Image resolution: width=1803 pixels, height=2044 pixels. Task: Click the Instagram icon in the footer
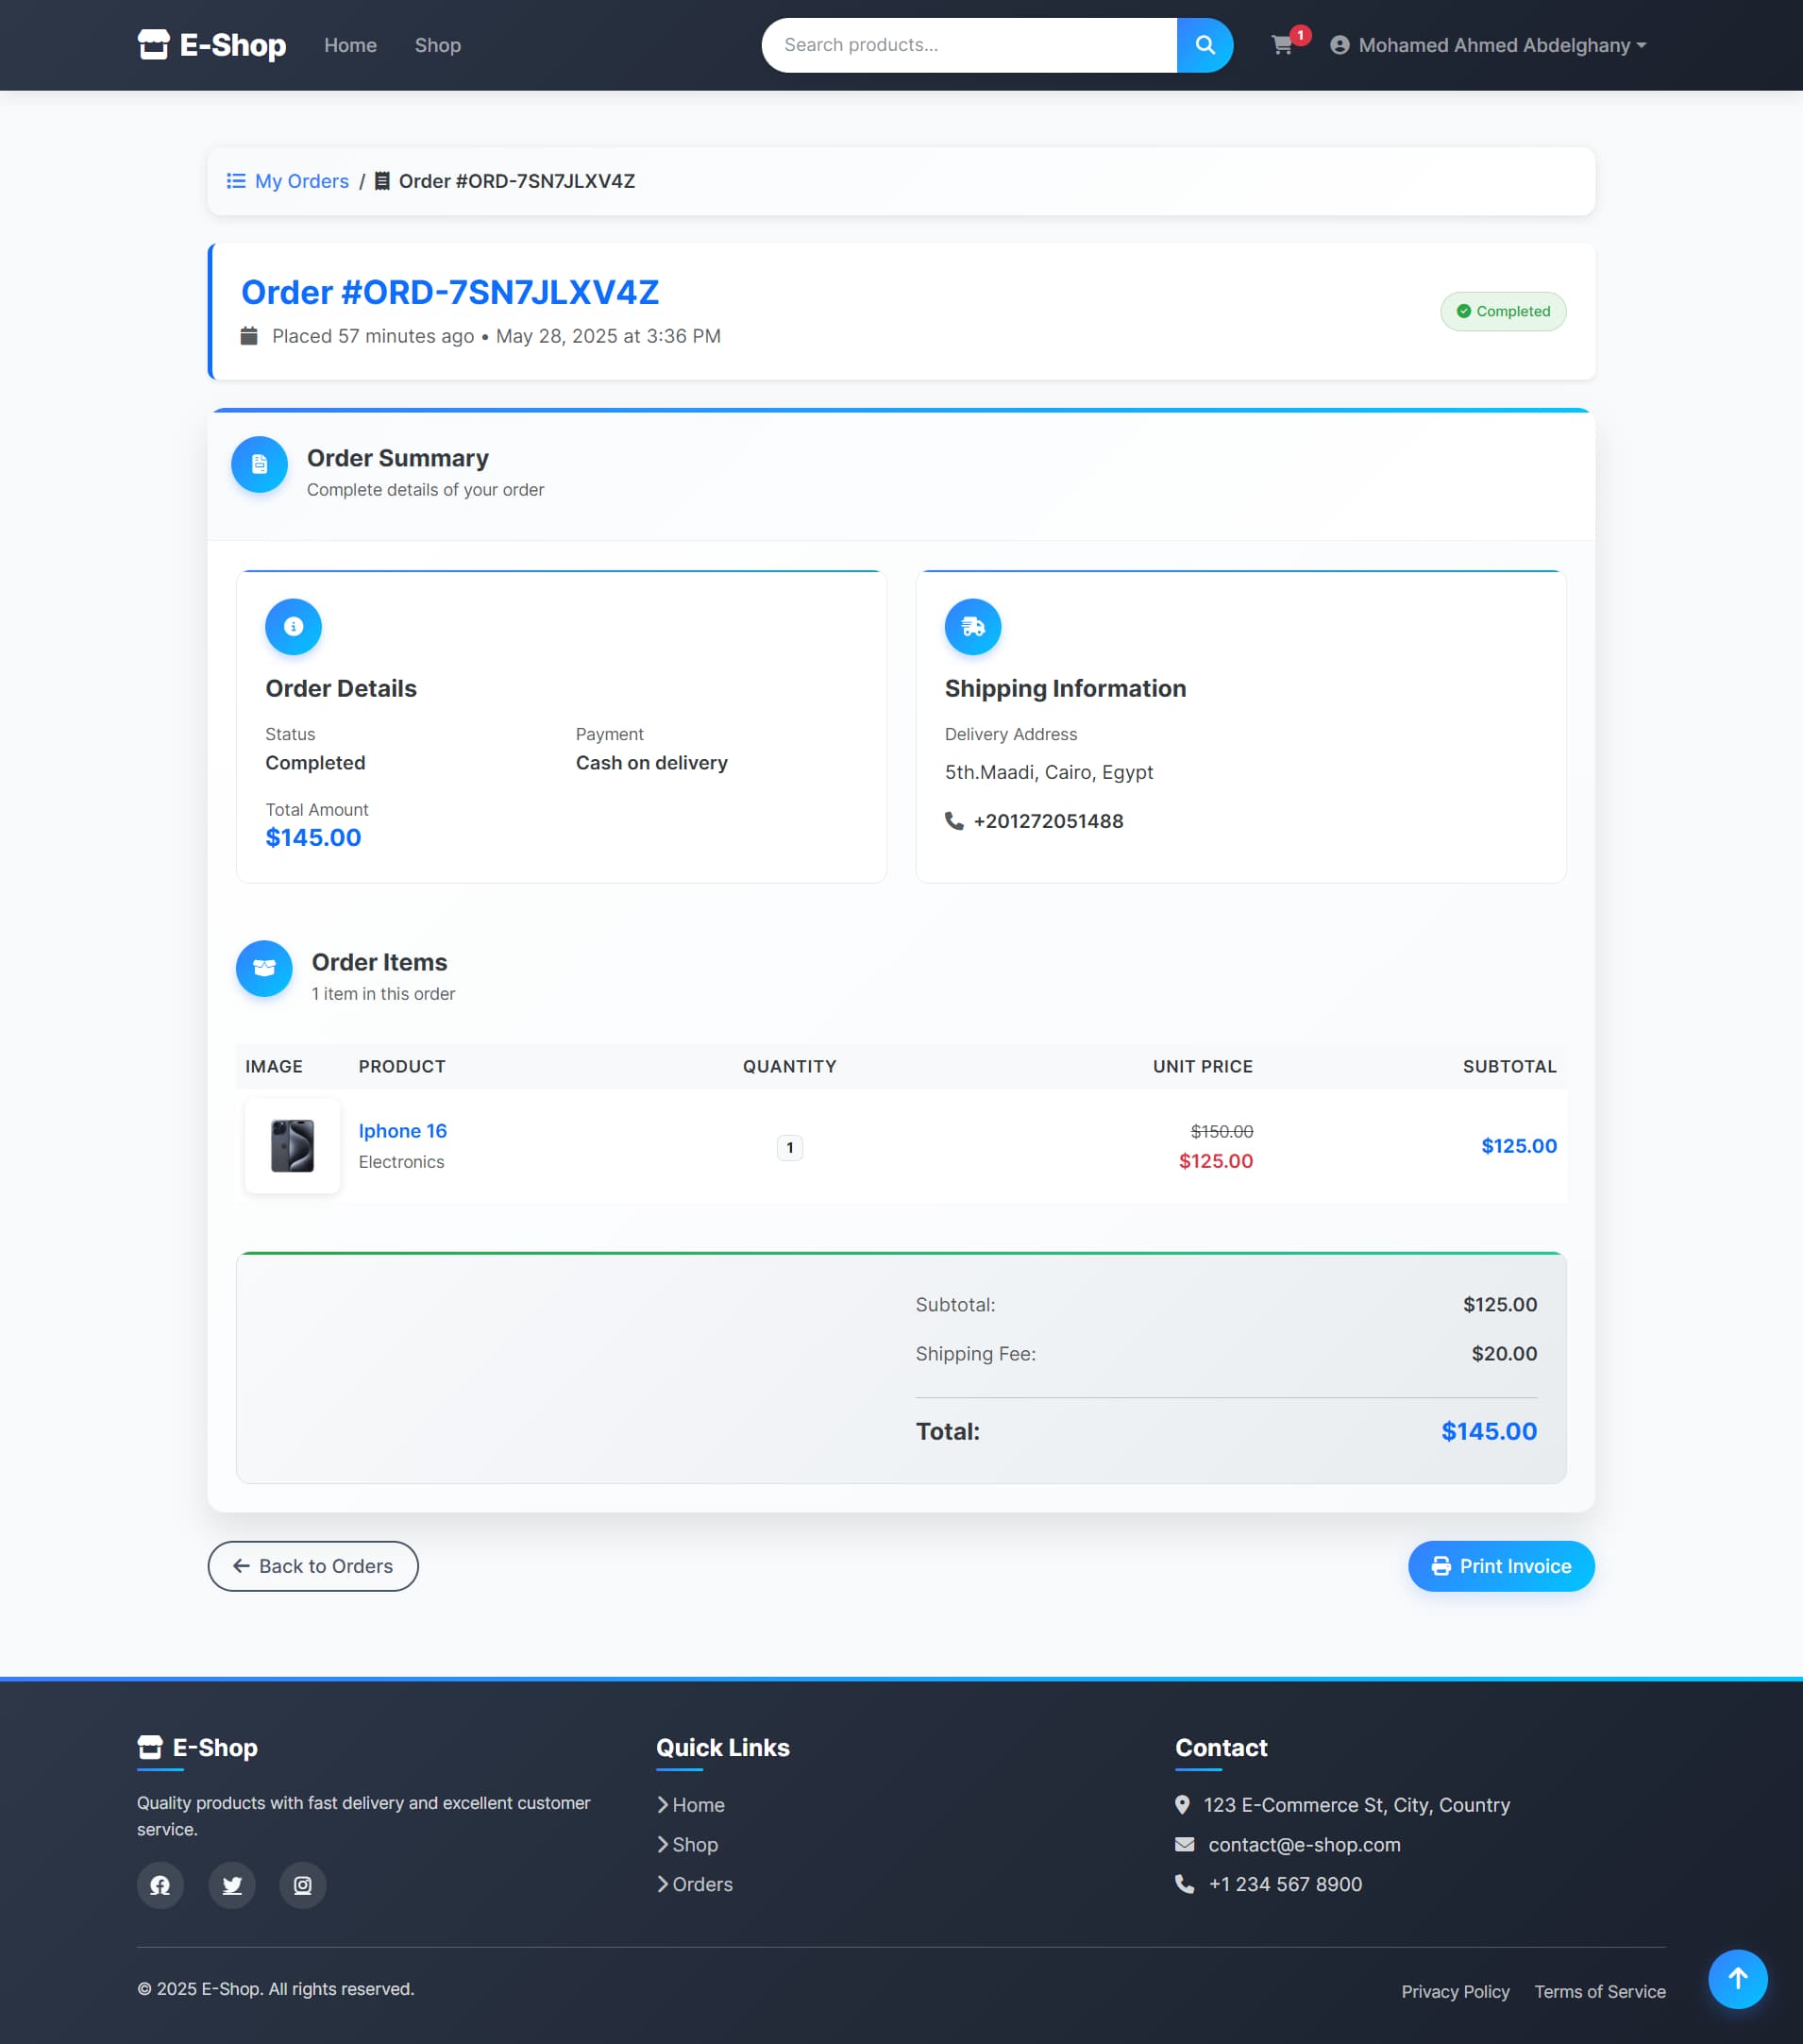302,1885
